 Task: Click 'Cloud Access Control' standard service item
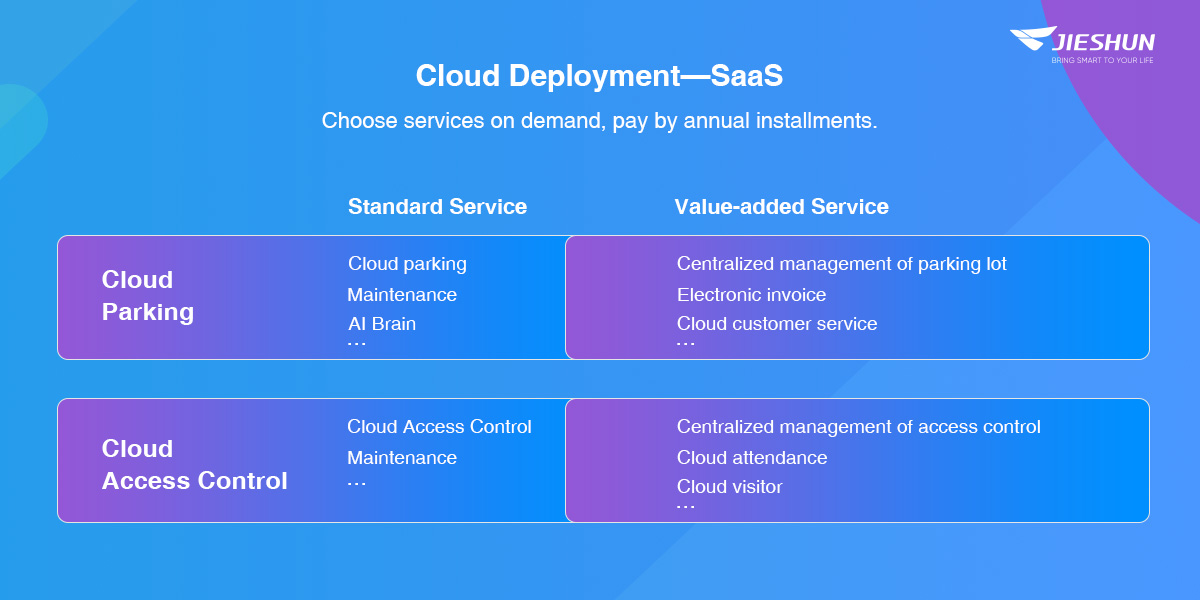[x=439, y=427]
